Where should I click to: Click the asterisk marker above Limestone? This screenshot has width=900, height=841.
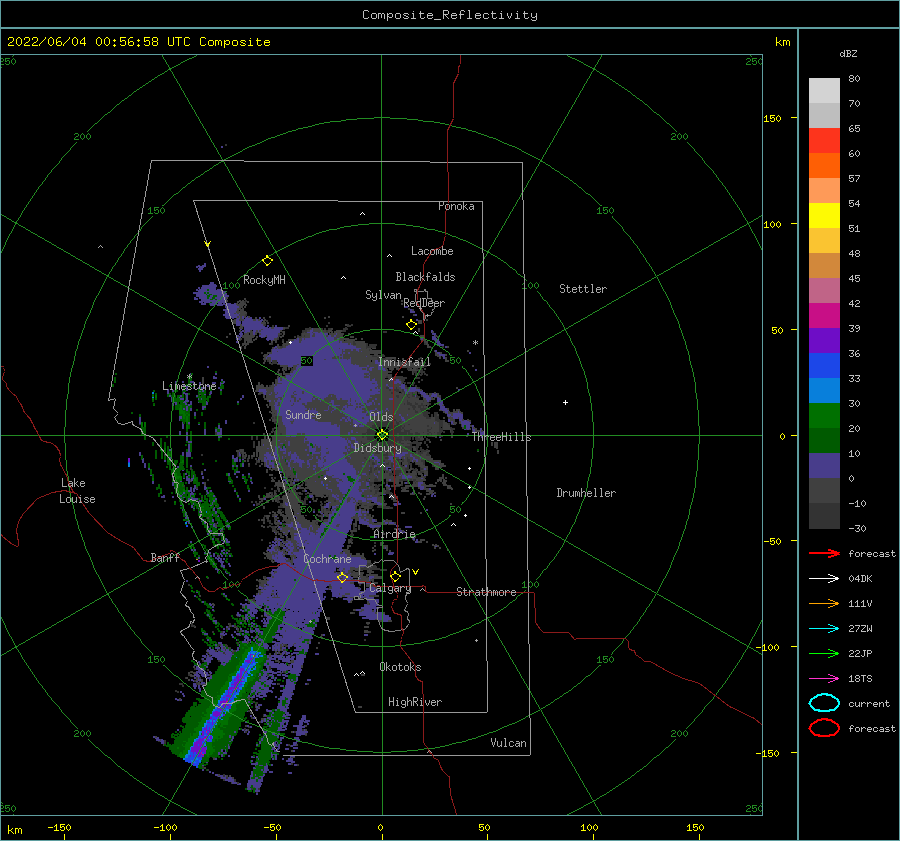(189, 377)
